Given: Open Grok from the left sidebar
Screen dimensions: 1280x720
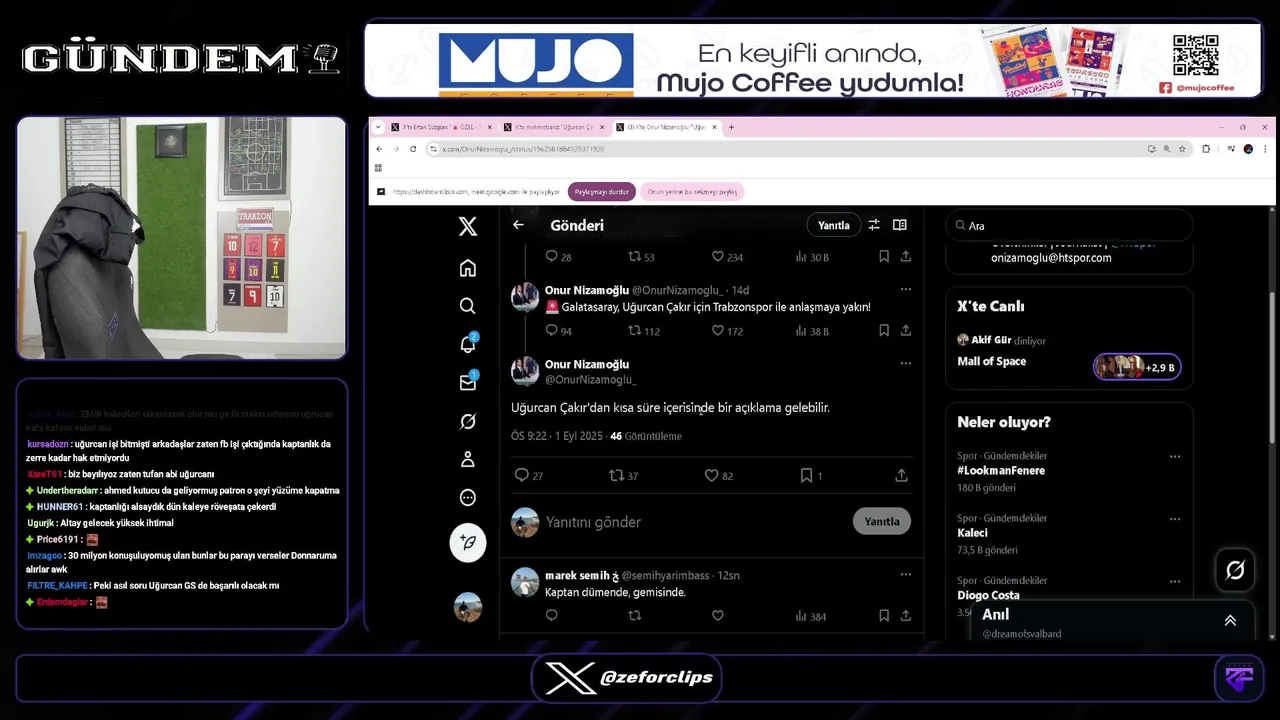Looking at the screenshot, I should point(468,421).
